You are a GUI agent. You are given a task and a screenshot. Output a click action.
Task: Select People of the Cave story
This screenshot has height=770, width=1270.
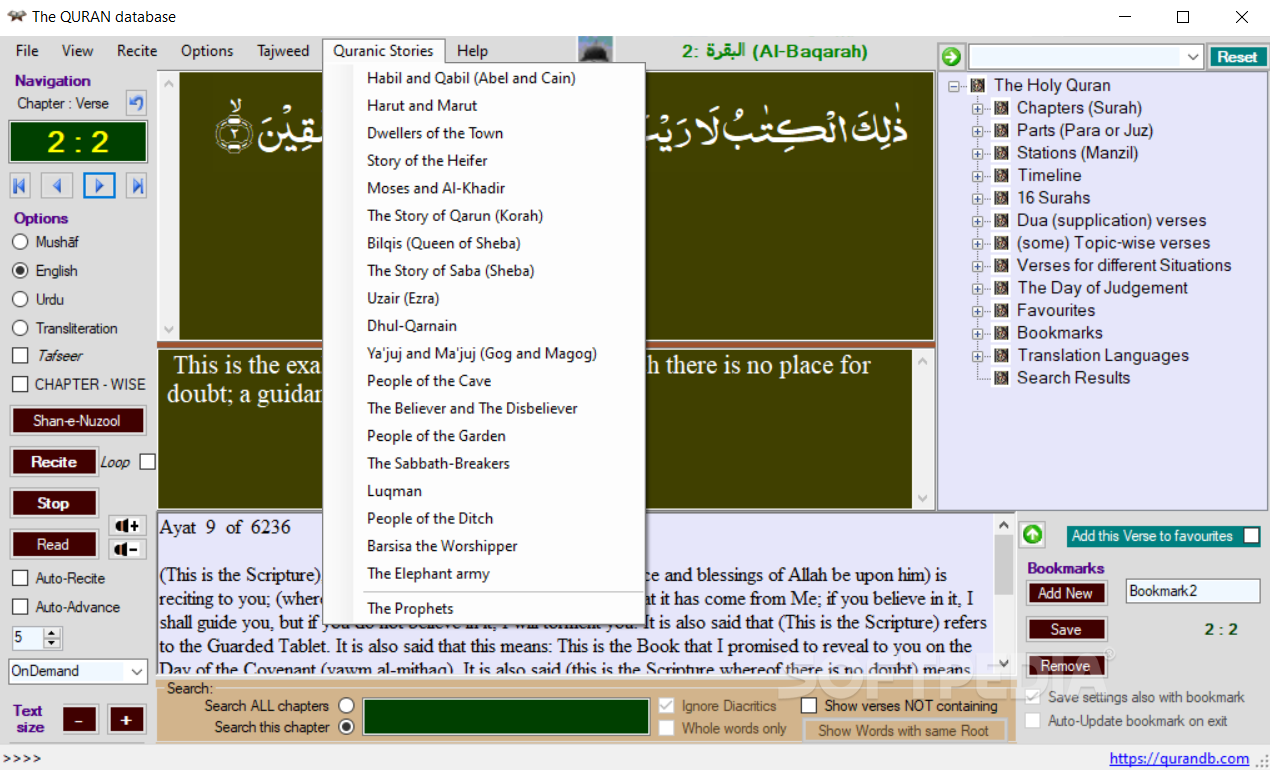429,381
